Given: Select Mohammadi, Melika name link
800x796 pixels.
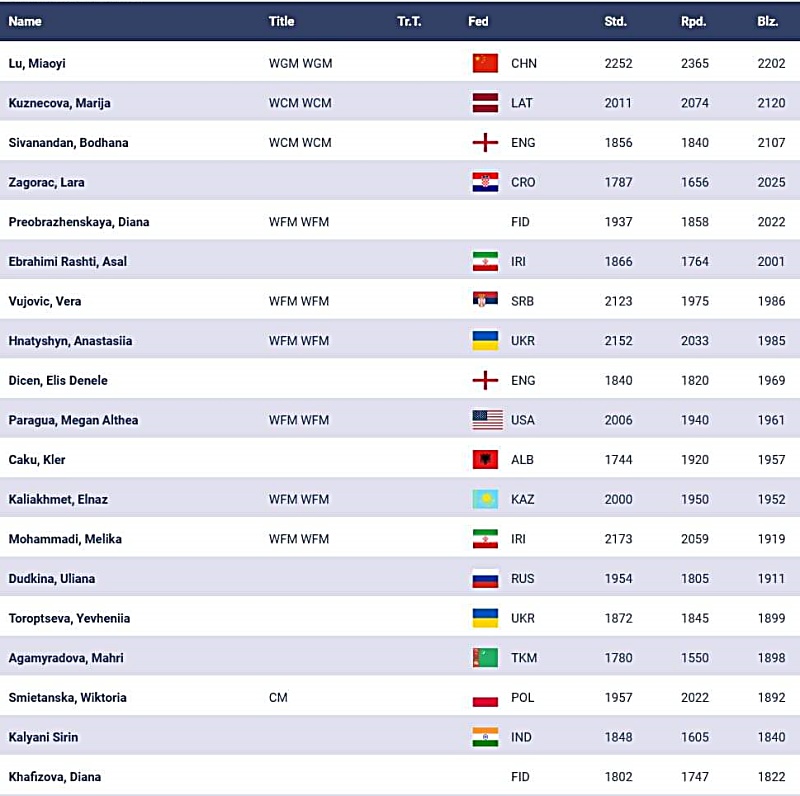Looking at the screenshot, I should point(65,539).
